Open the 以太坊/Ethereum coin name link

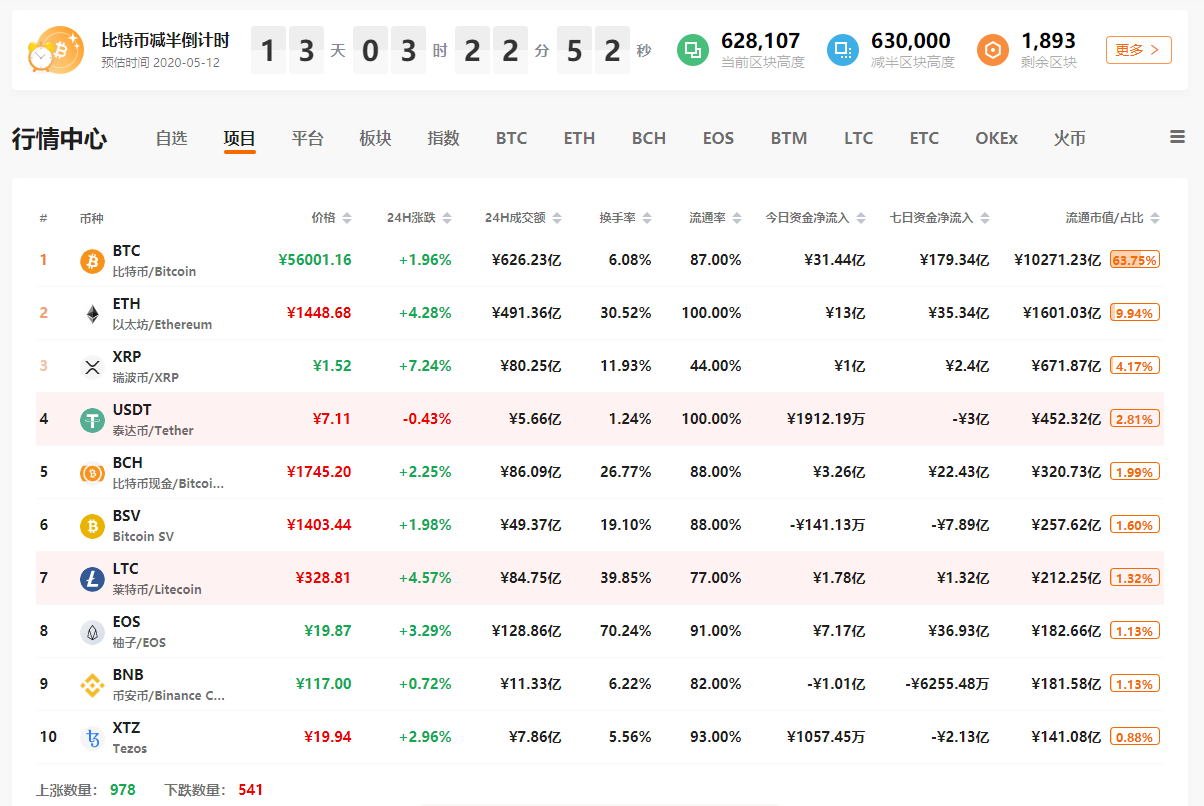pos(162,325)
